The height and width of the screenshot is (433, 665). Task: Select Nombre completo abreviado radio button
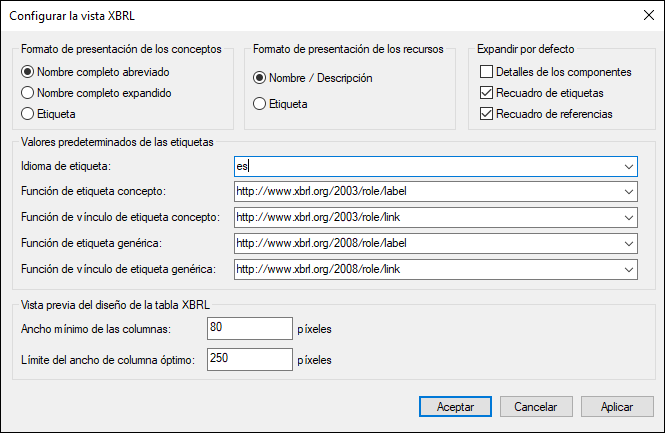(x=28, y=73)
